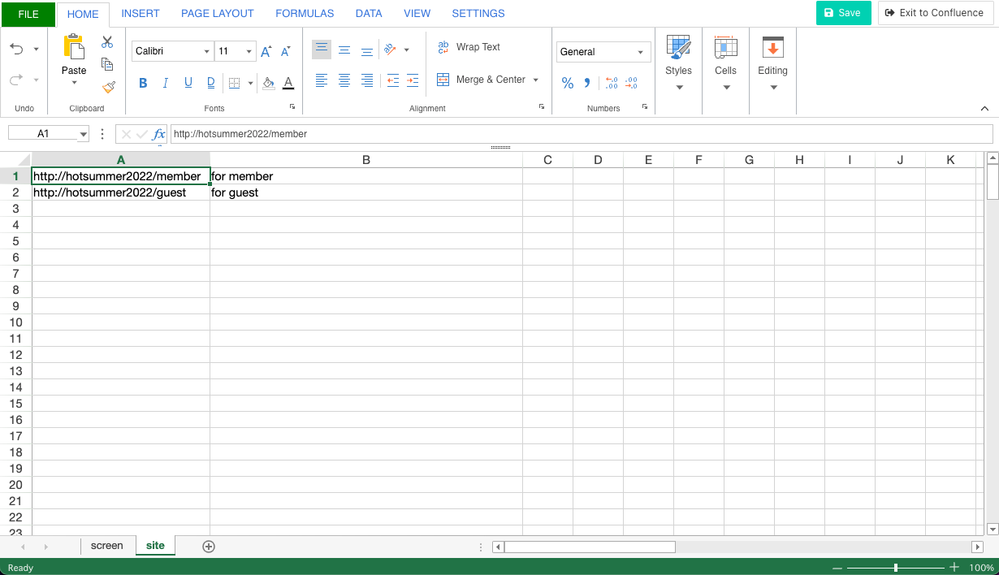Click the Redo arrow icon
This screenshot has height=575, width=999.
(x=17, y=80)
